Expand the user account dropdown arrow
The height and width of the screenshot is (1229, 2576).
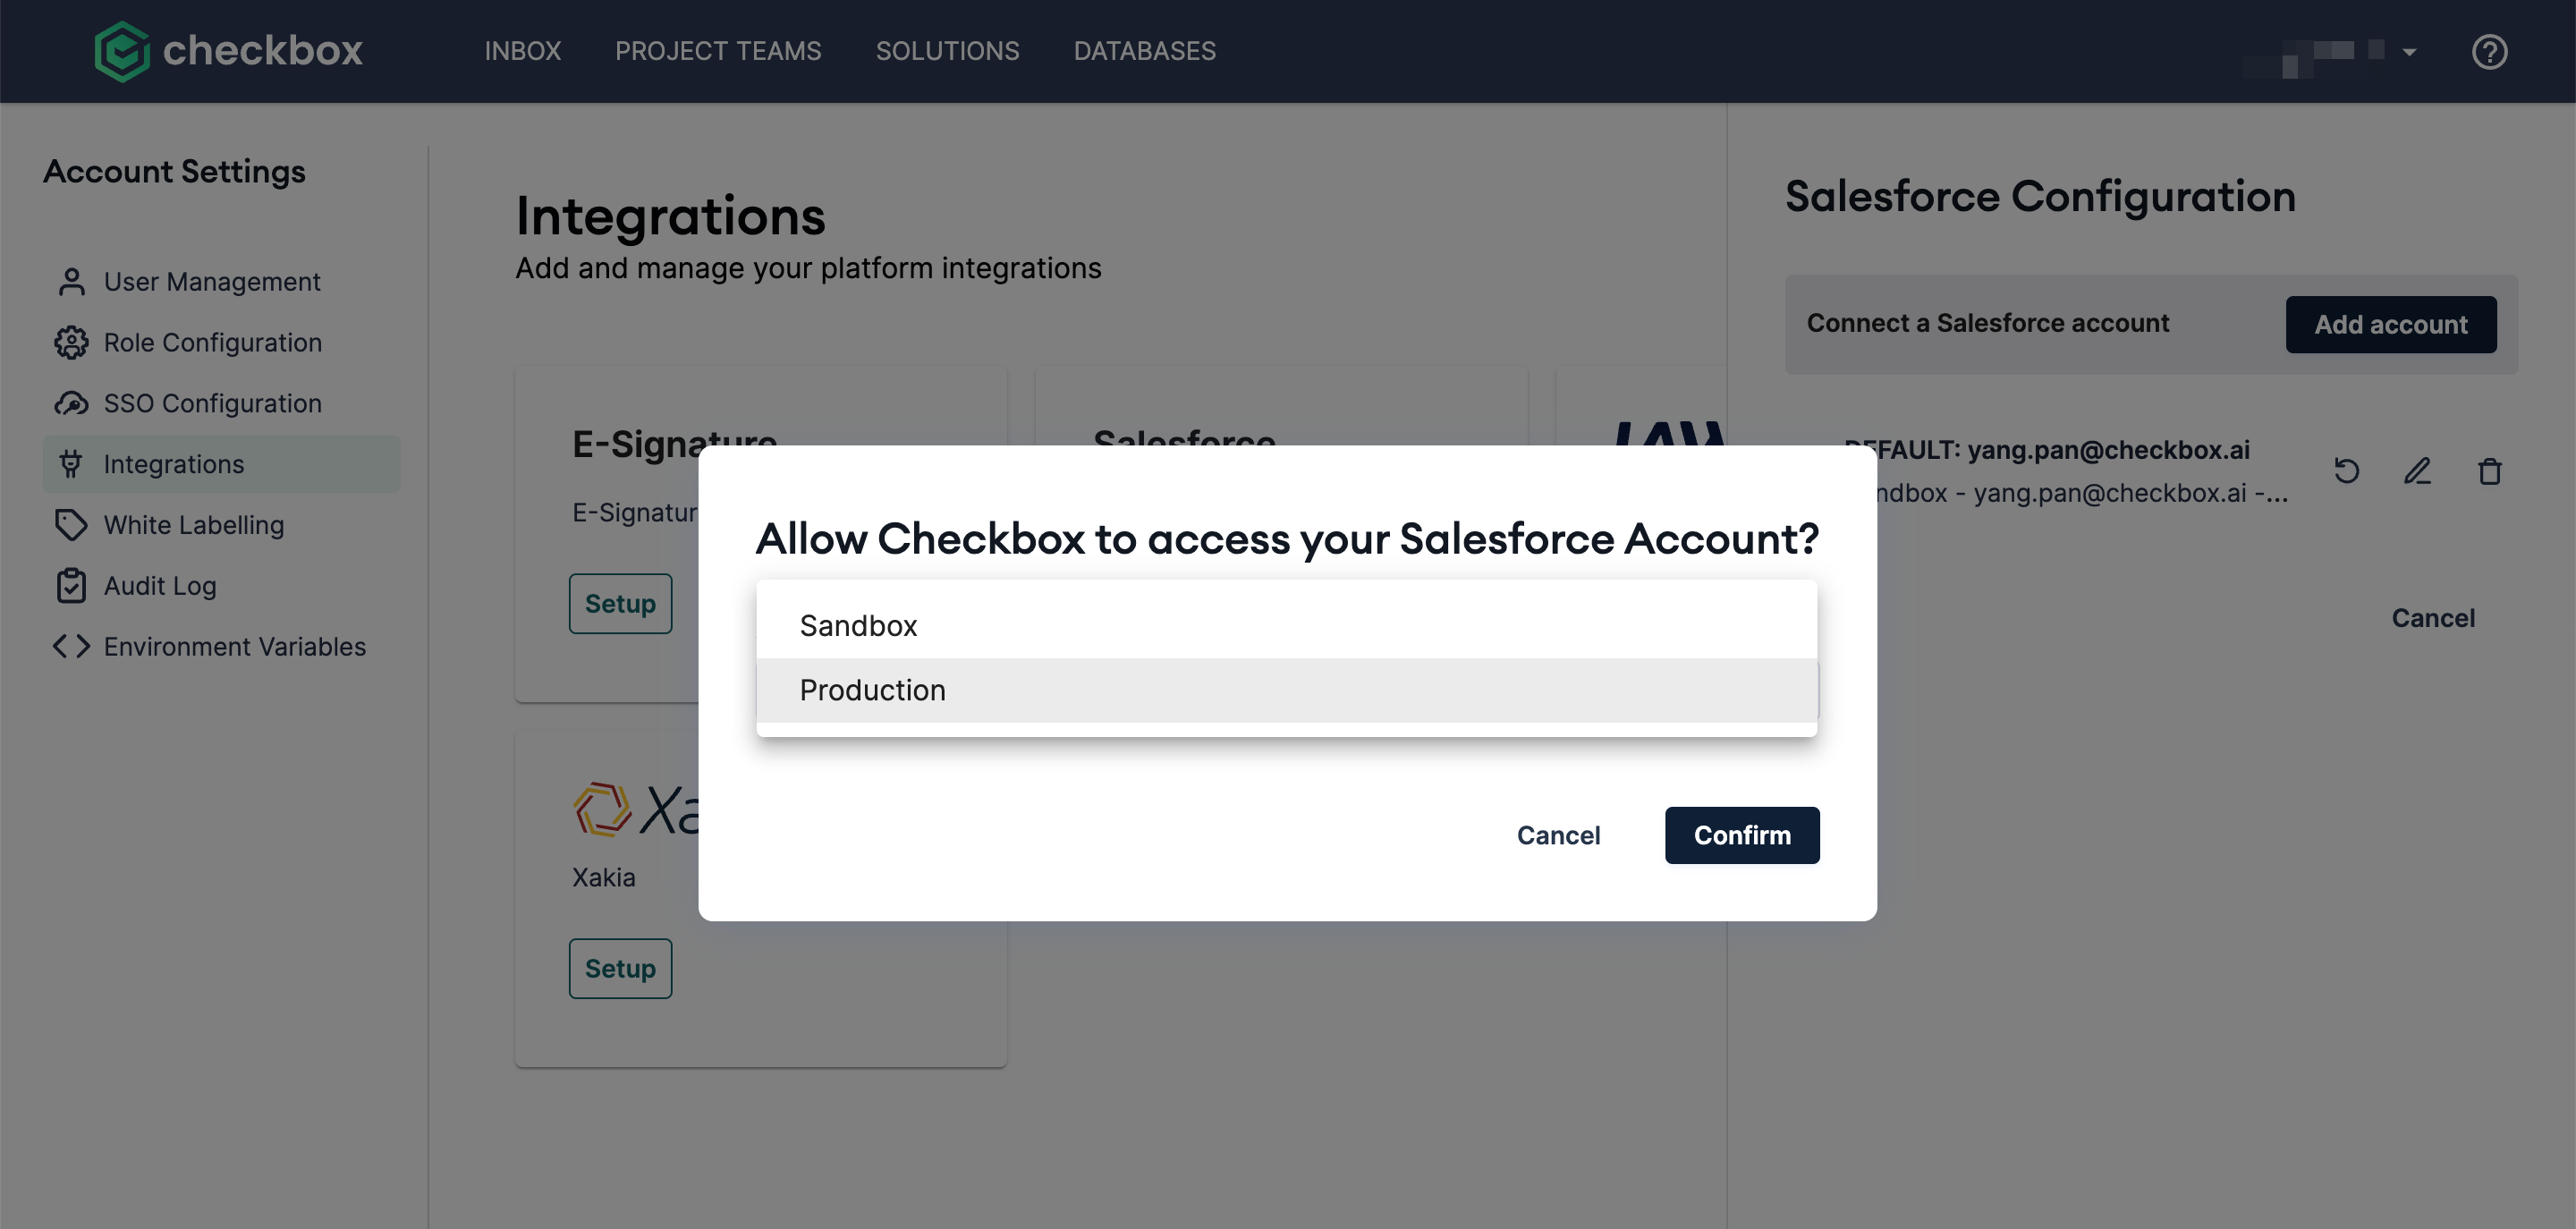(2409, 52)
